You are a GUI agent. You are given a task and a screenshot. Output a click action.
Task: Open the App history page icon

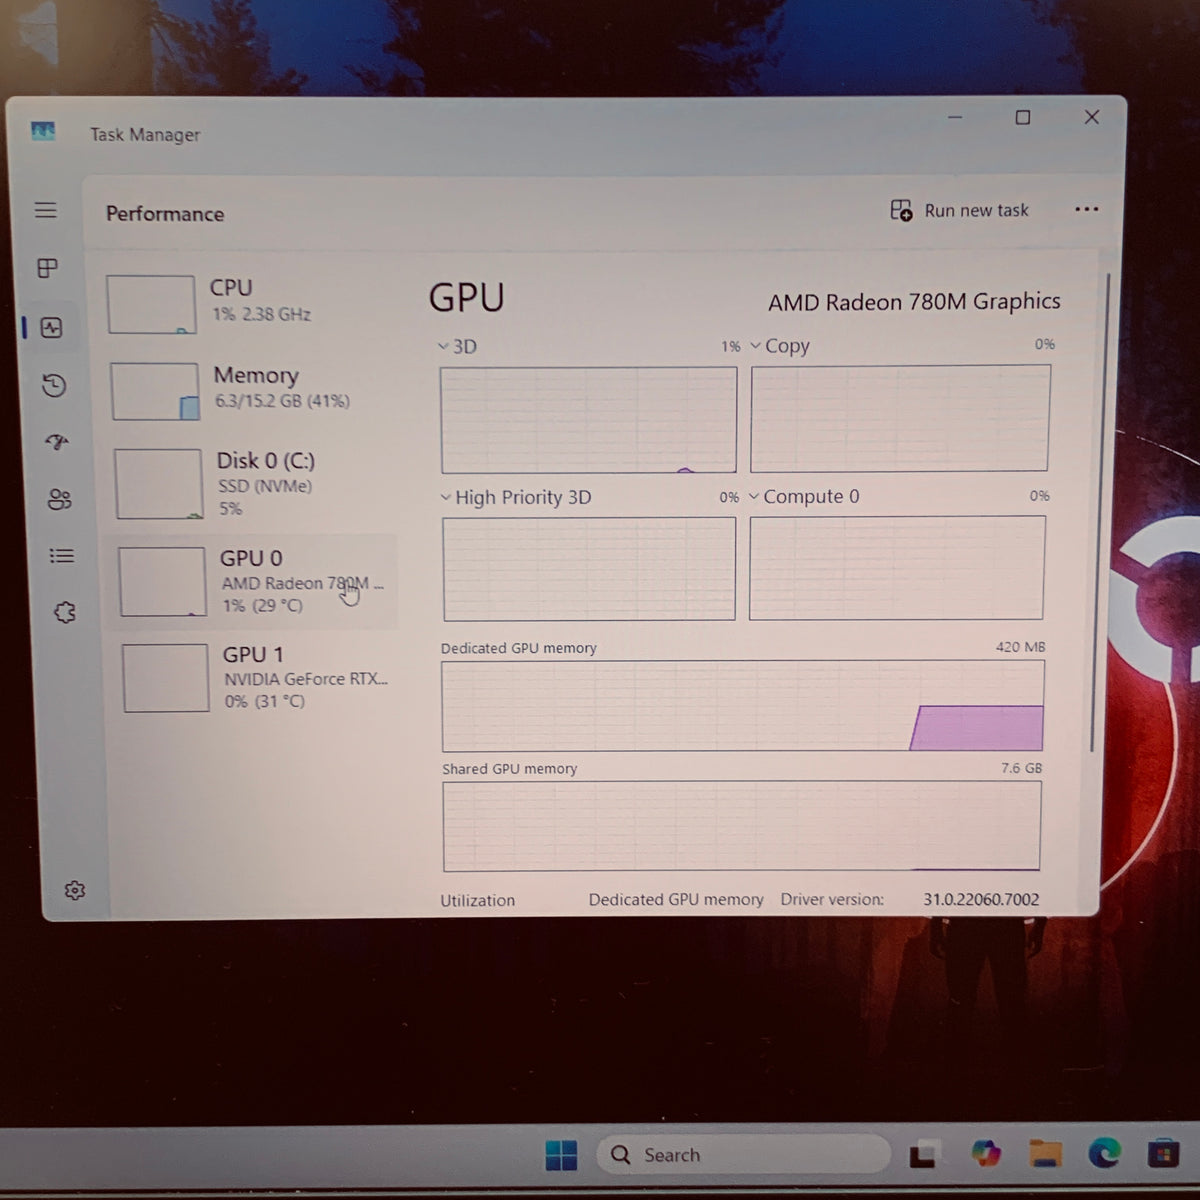[54, 385]
